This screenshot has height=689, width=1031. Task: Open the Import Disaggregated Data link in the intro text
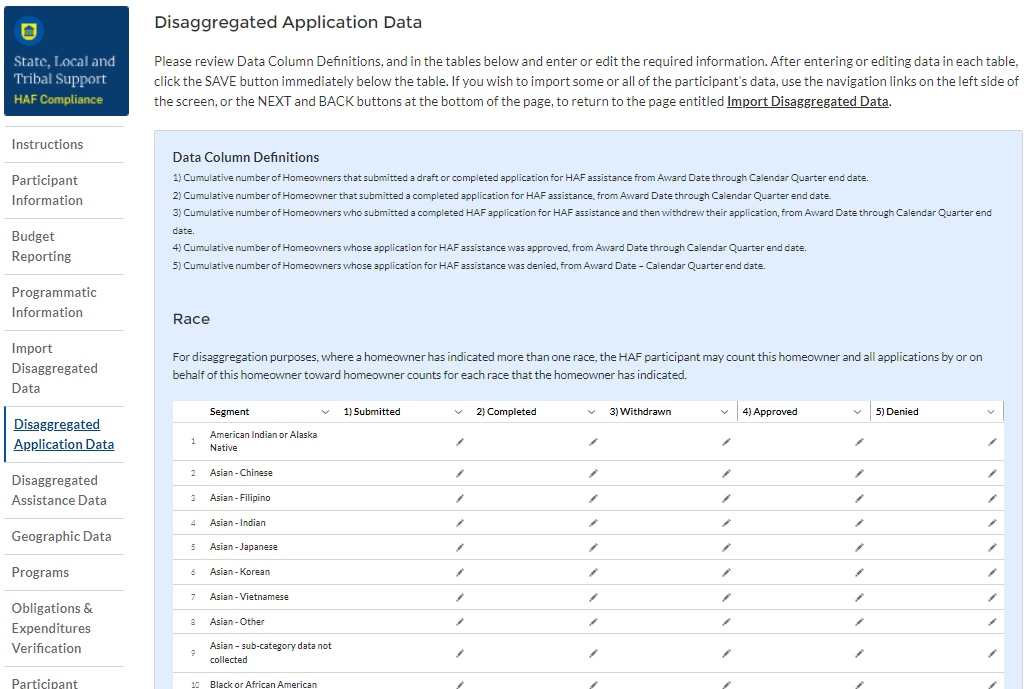tap(807, 101)
